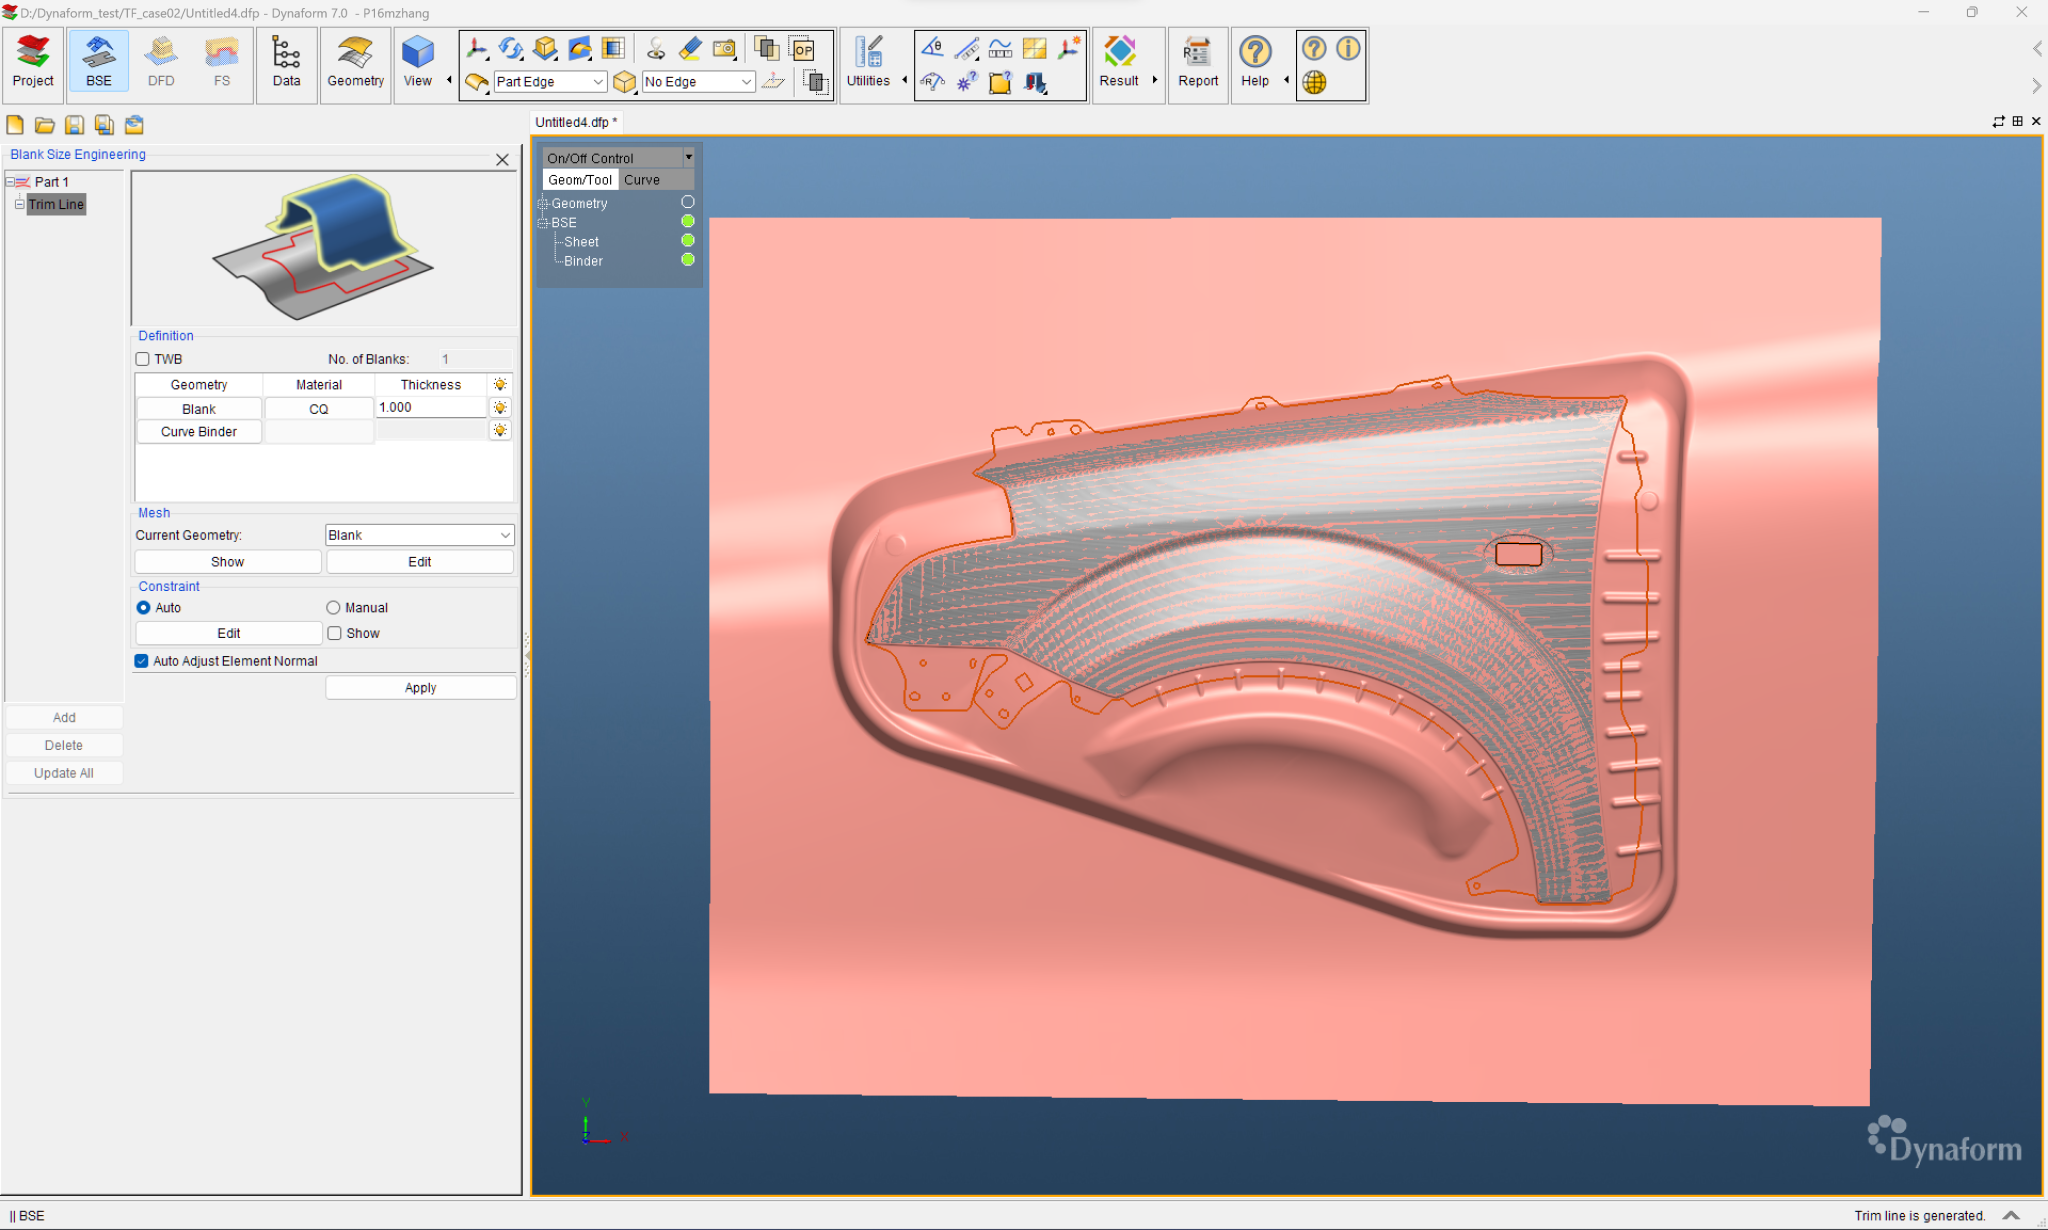Open the Part Edge dropdown
Image resolution: width=2048 pixels, height=1230 pixels.
point(550,82)
